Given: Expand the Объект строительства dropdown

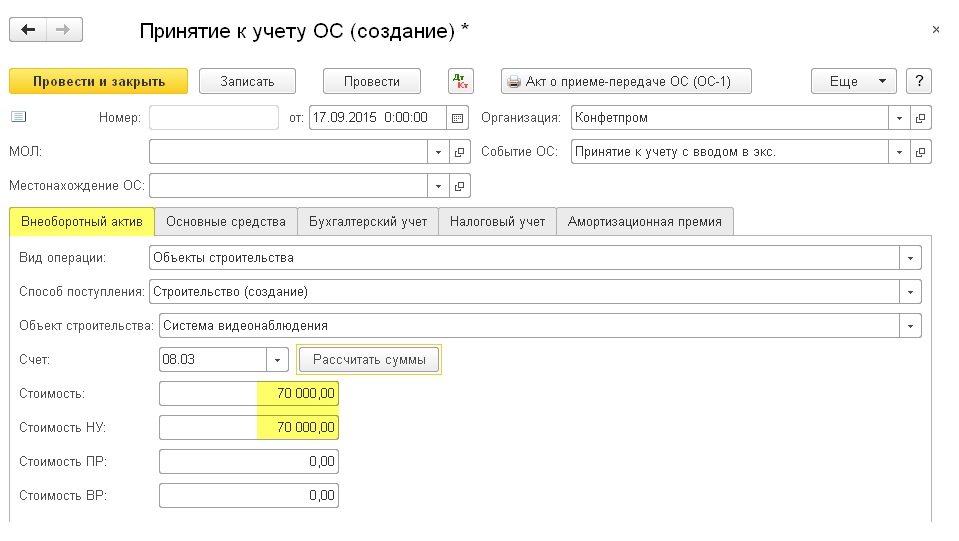Looking at the screenshot, I should [910, 326].
